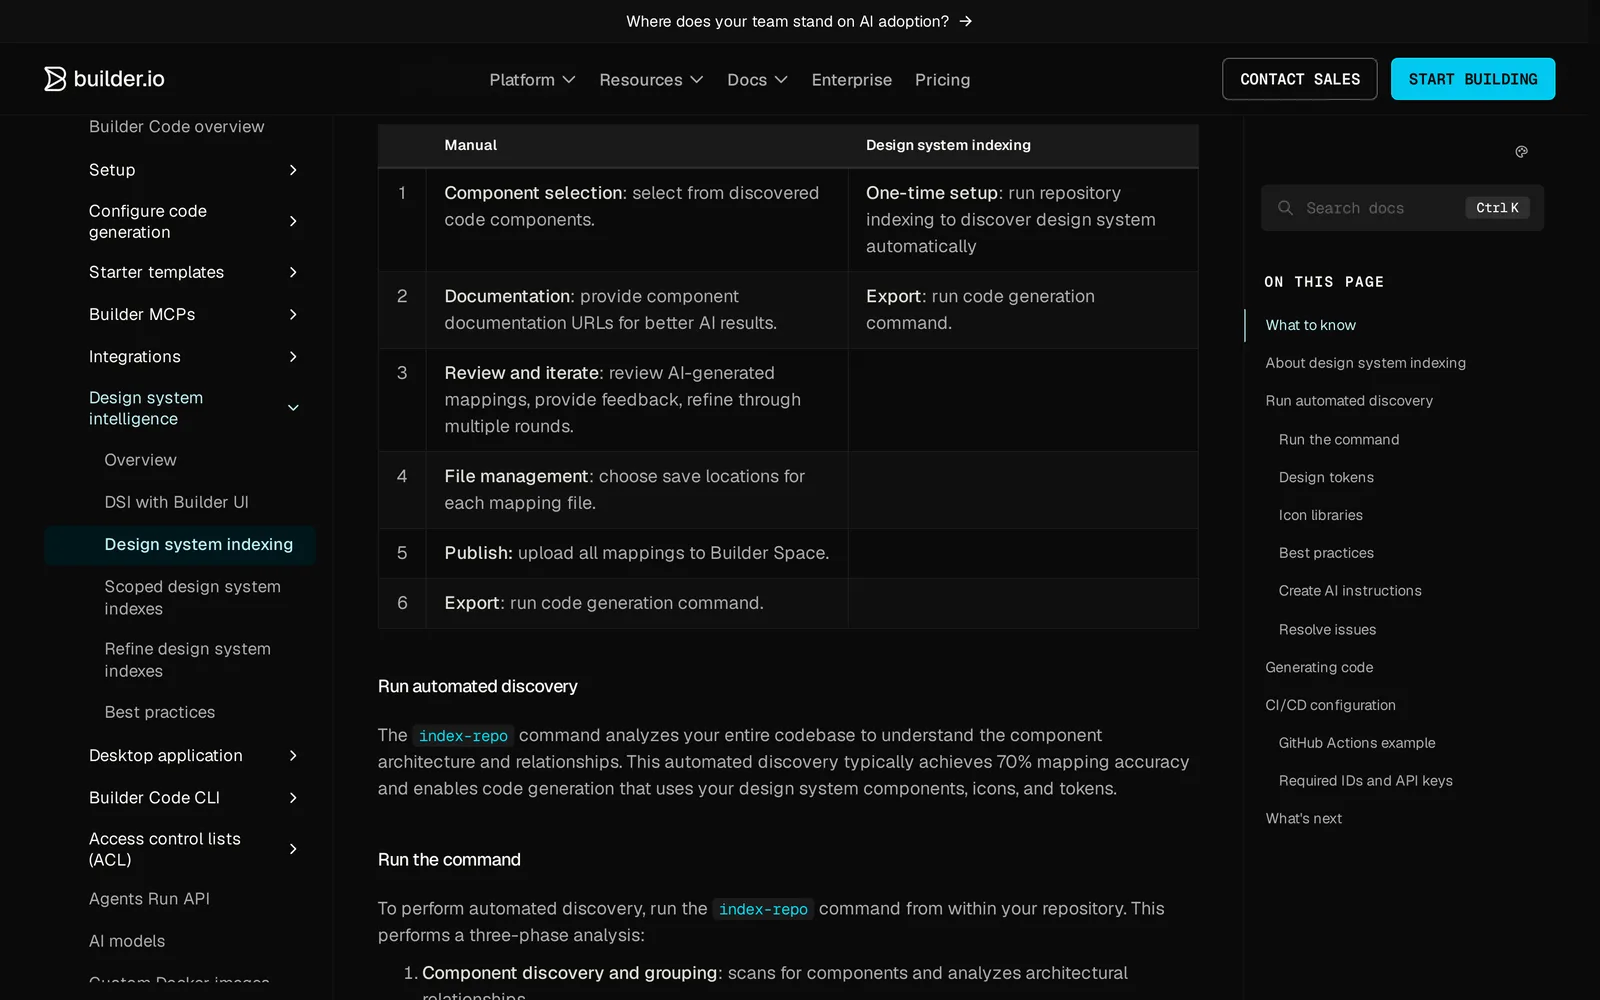Go to the Enterprise page
Screen dimensions: 1600x1000
pyautogui.click(x=851, y=80)
